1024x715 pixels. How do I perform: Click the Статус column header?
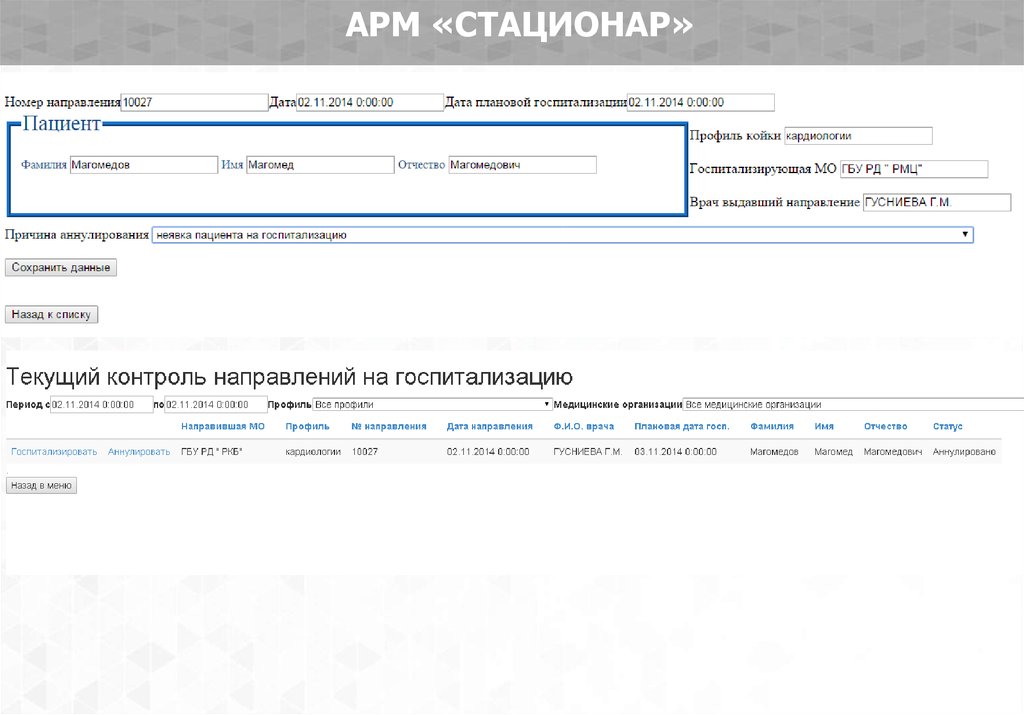click(x=947, y=427)
